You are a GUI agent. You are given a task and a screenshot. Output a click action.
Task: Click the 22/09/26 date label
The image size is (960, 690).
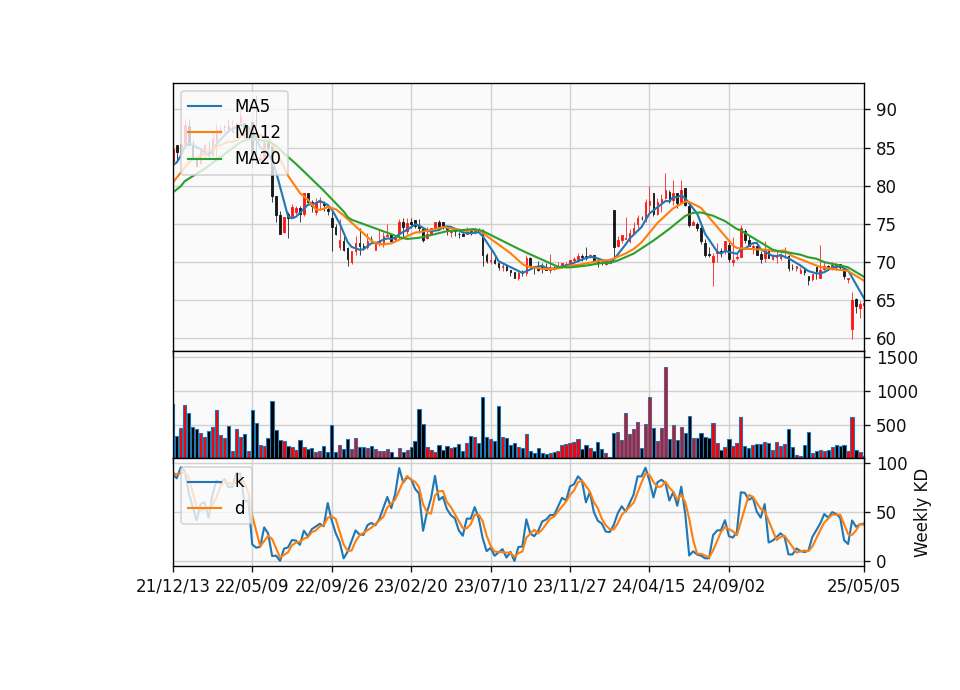coord(332,586)
